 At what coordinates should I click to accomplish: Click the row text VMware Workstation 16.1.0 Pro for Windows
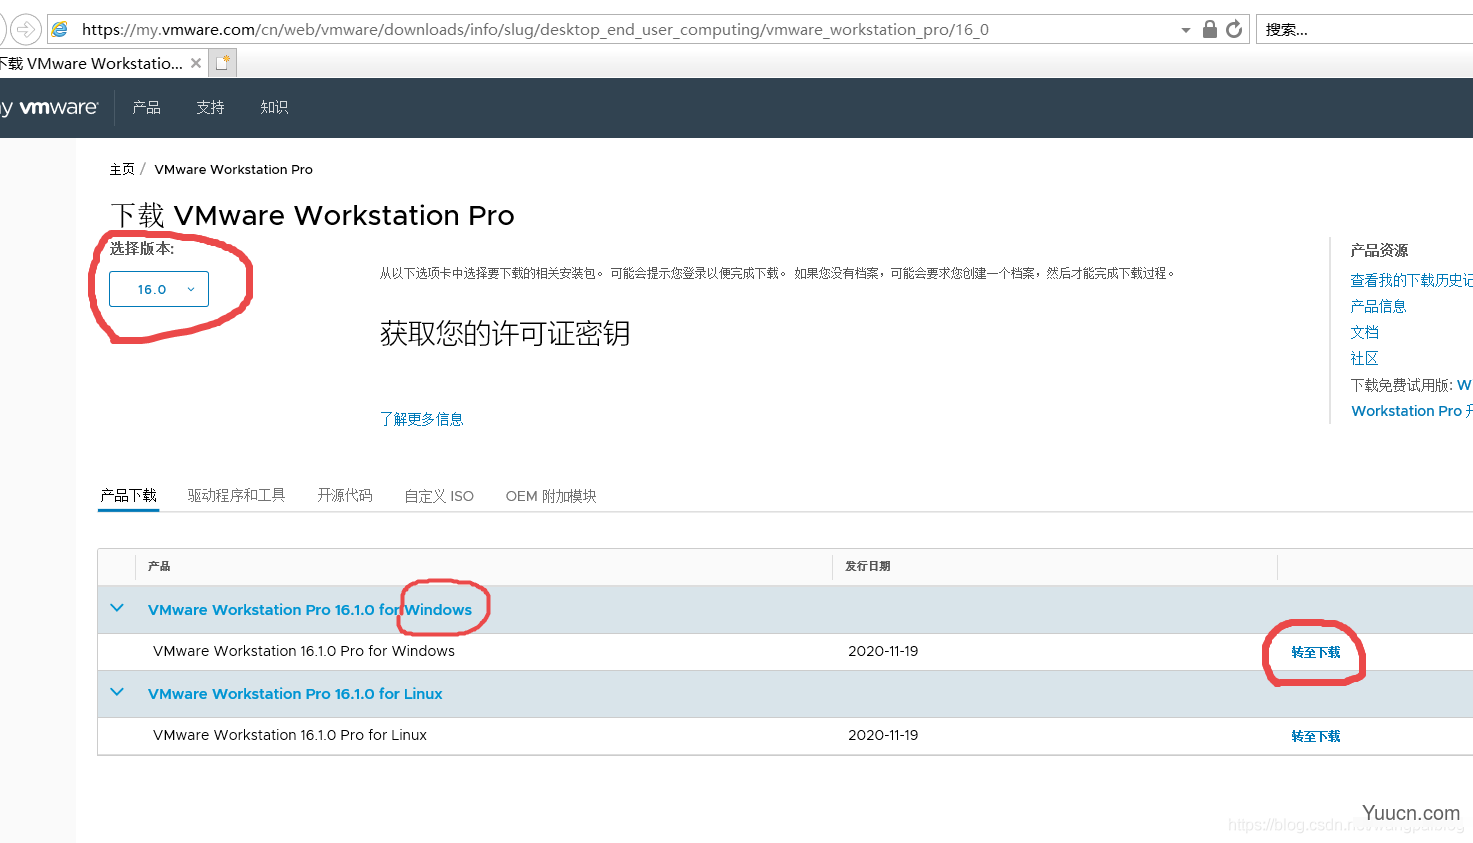click(304, 651)
